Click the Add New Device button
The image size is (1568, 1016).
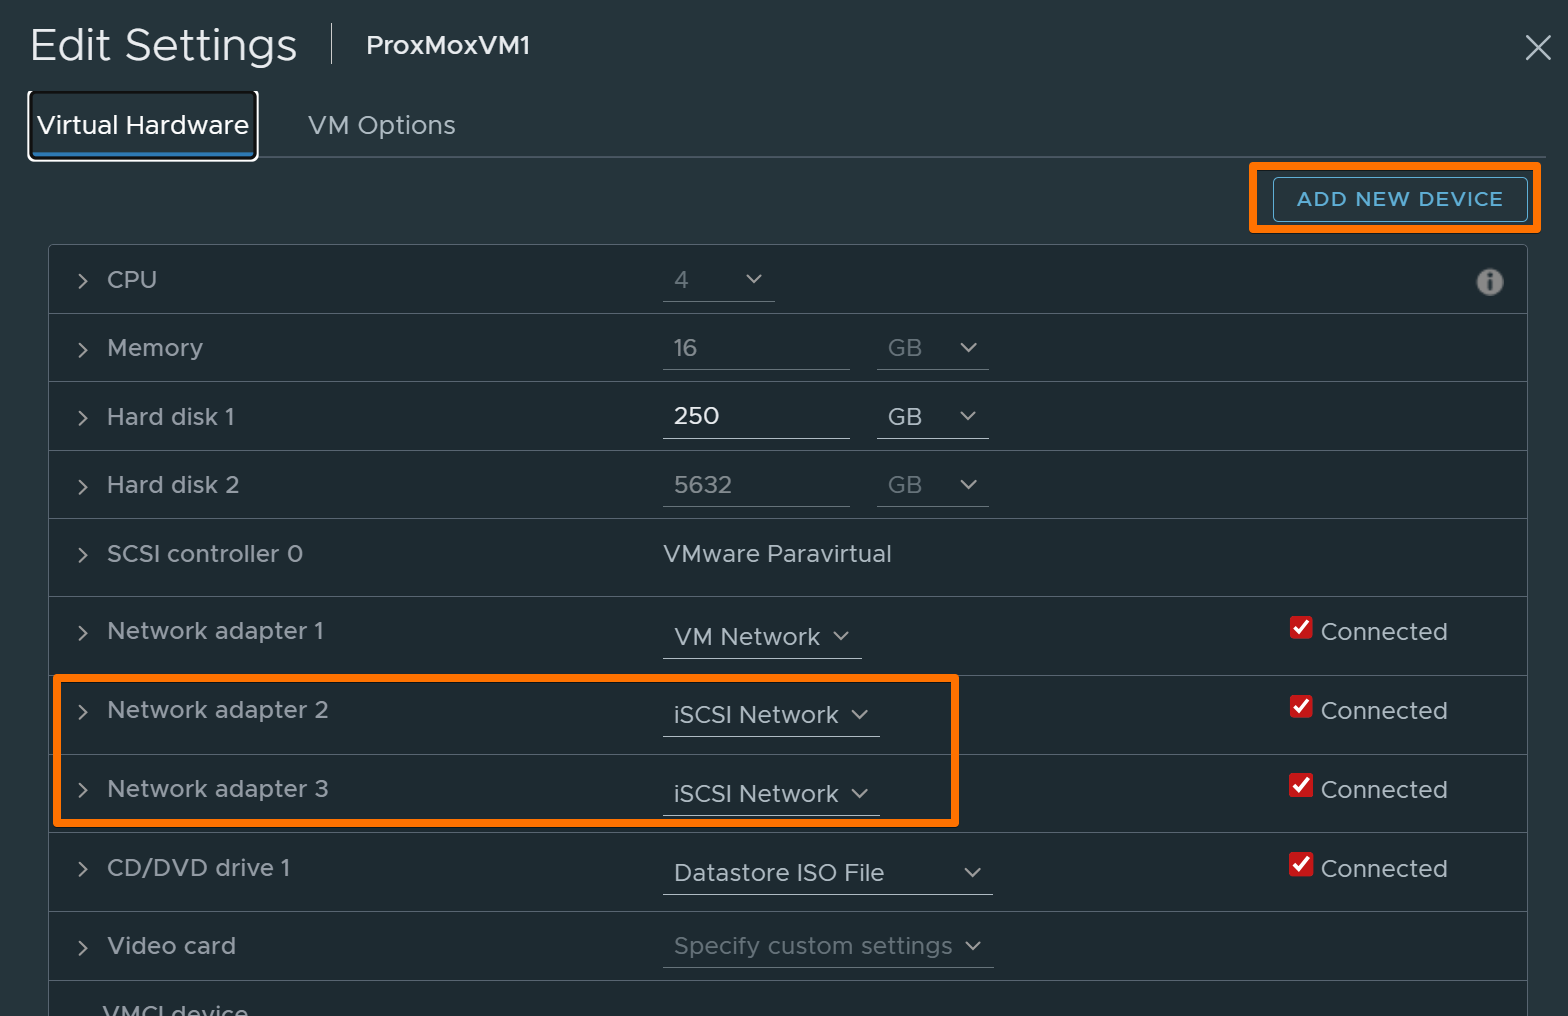pos(1399,199)
